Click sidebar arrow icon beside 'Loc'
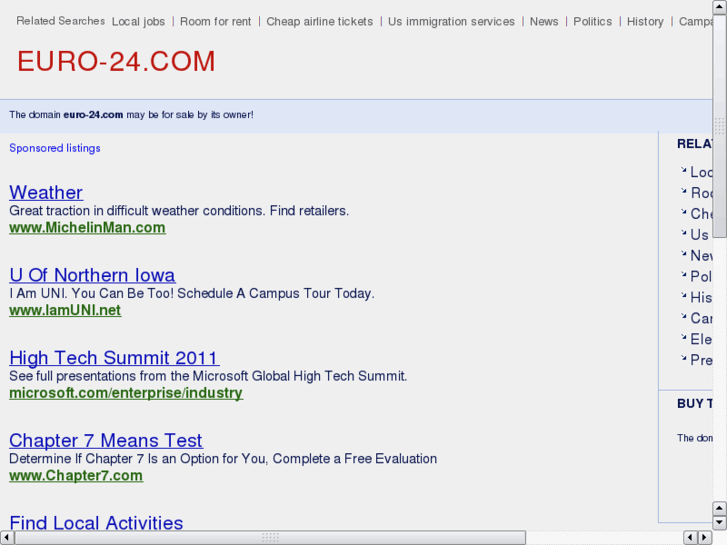This screenshot has height=545, width=727. point(683,170)
